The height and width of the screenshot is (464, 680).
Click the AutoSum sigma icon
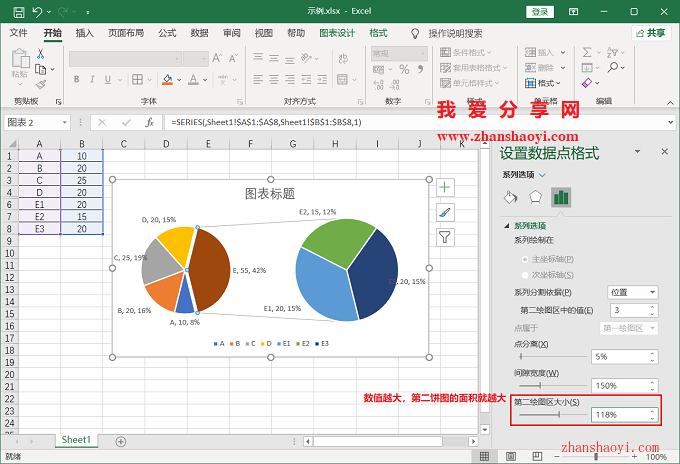[587, 52]
